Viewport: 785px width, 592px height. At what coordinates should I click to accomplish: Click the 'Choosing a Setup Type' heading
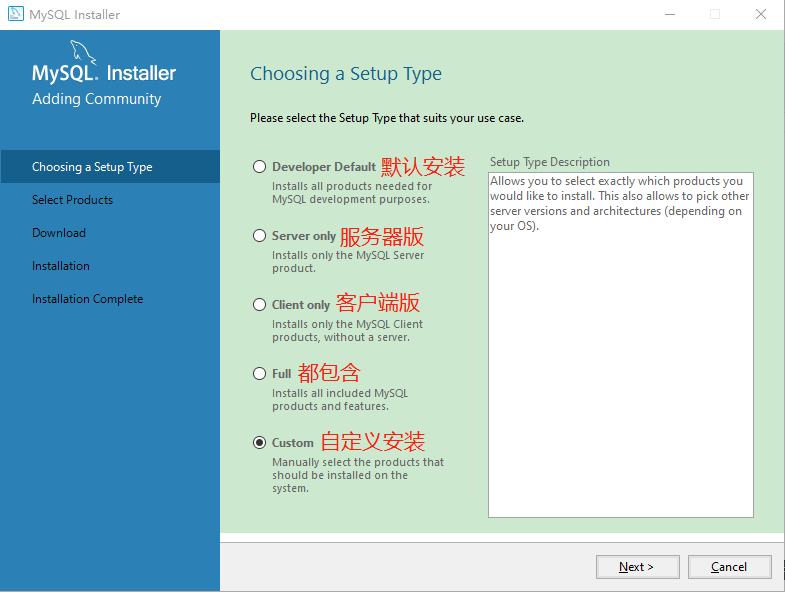[x=346, y=74]
